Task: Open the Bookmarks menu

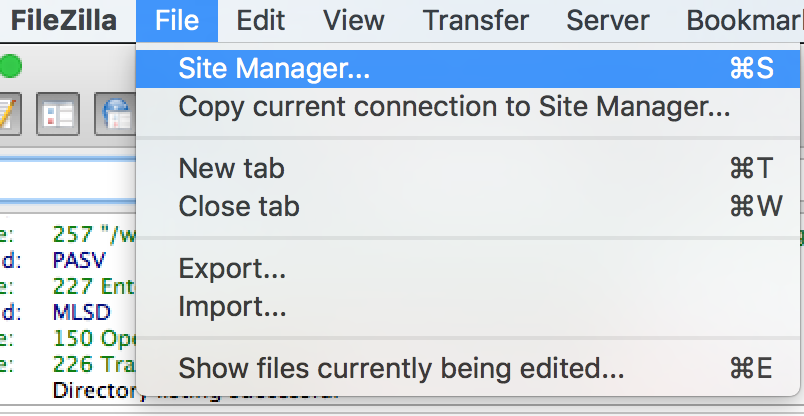Action: point(745,21)
